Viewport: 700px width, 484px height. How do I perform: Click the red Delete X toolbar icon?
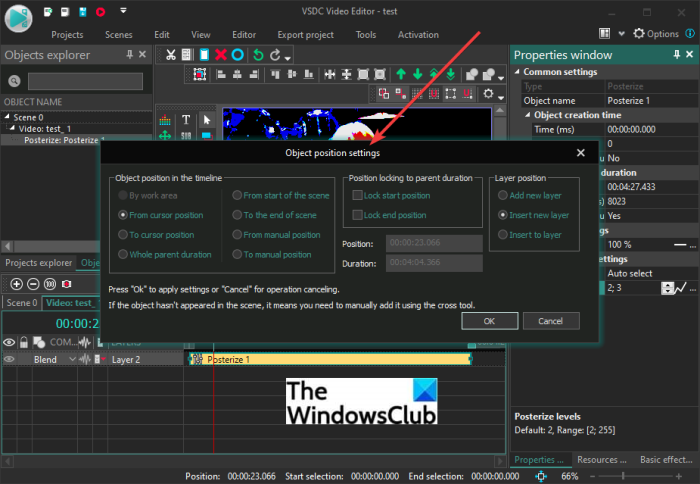[221, 54]
